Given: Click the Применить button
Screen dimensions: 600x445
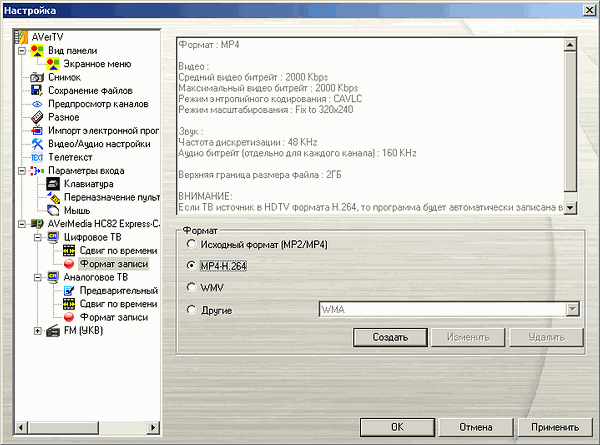Looking at the screenshot, I should (555, 427).
